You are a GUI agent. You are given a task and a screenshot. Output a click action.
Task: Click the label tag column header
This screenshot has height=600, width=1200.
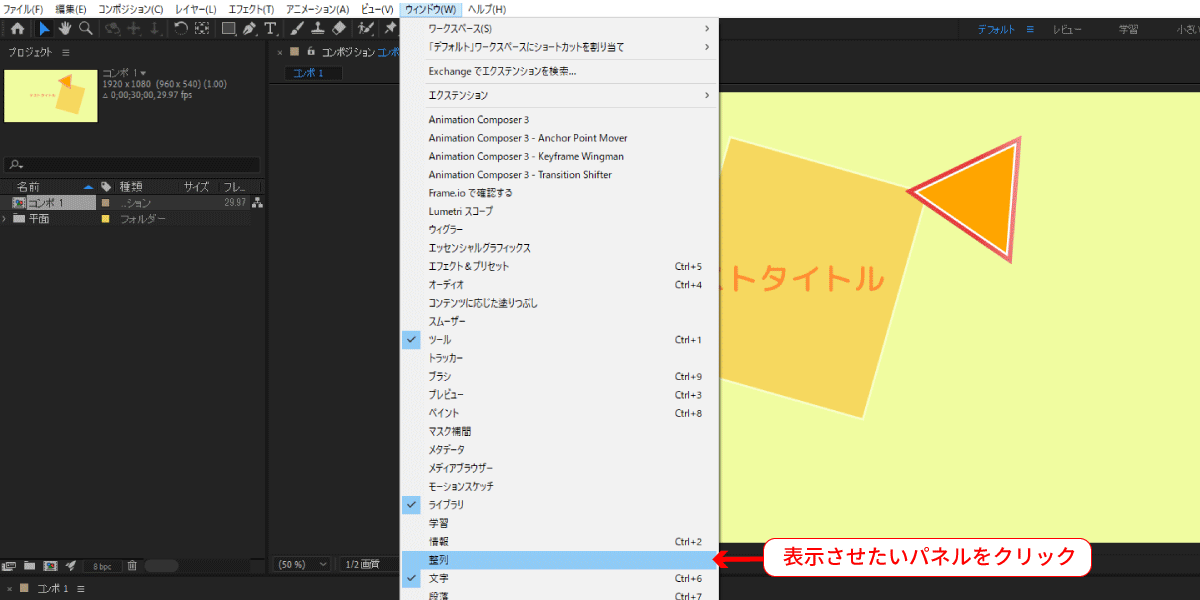click(x=106, y=187)
